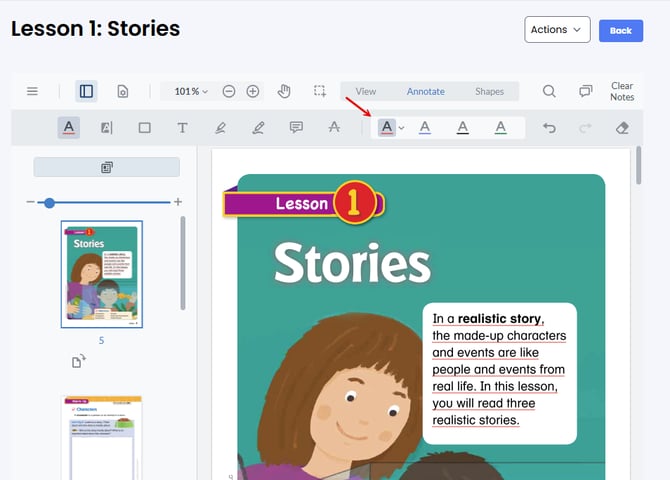Select the eraser tool
This screenshot has width=670, height=480.
[622, 128]
